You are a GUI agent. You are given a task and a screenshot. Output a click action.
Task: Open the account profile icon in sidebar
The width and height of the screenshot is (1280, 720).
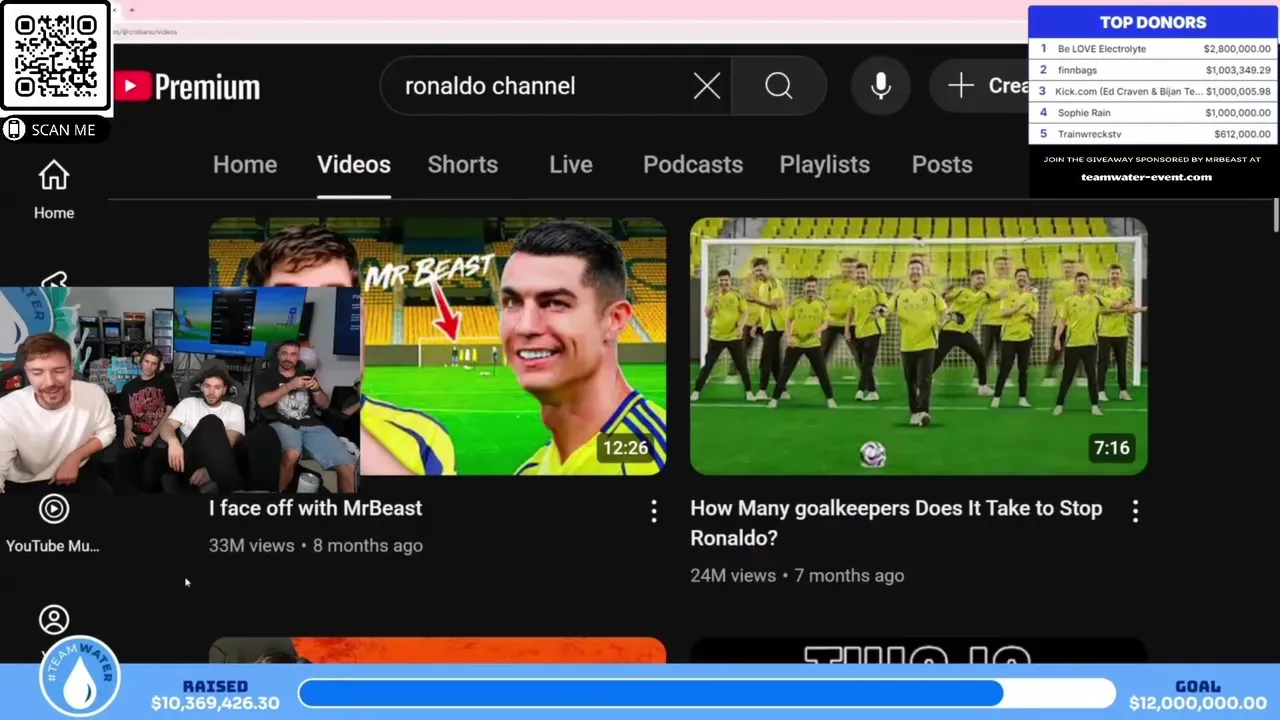click(x=54, y=620)
